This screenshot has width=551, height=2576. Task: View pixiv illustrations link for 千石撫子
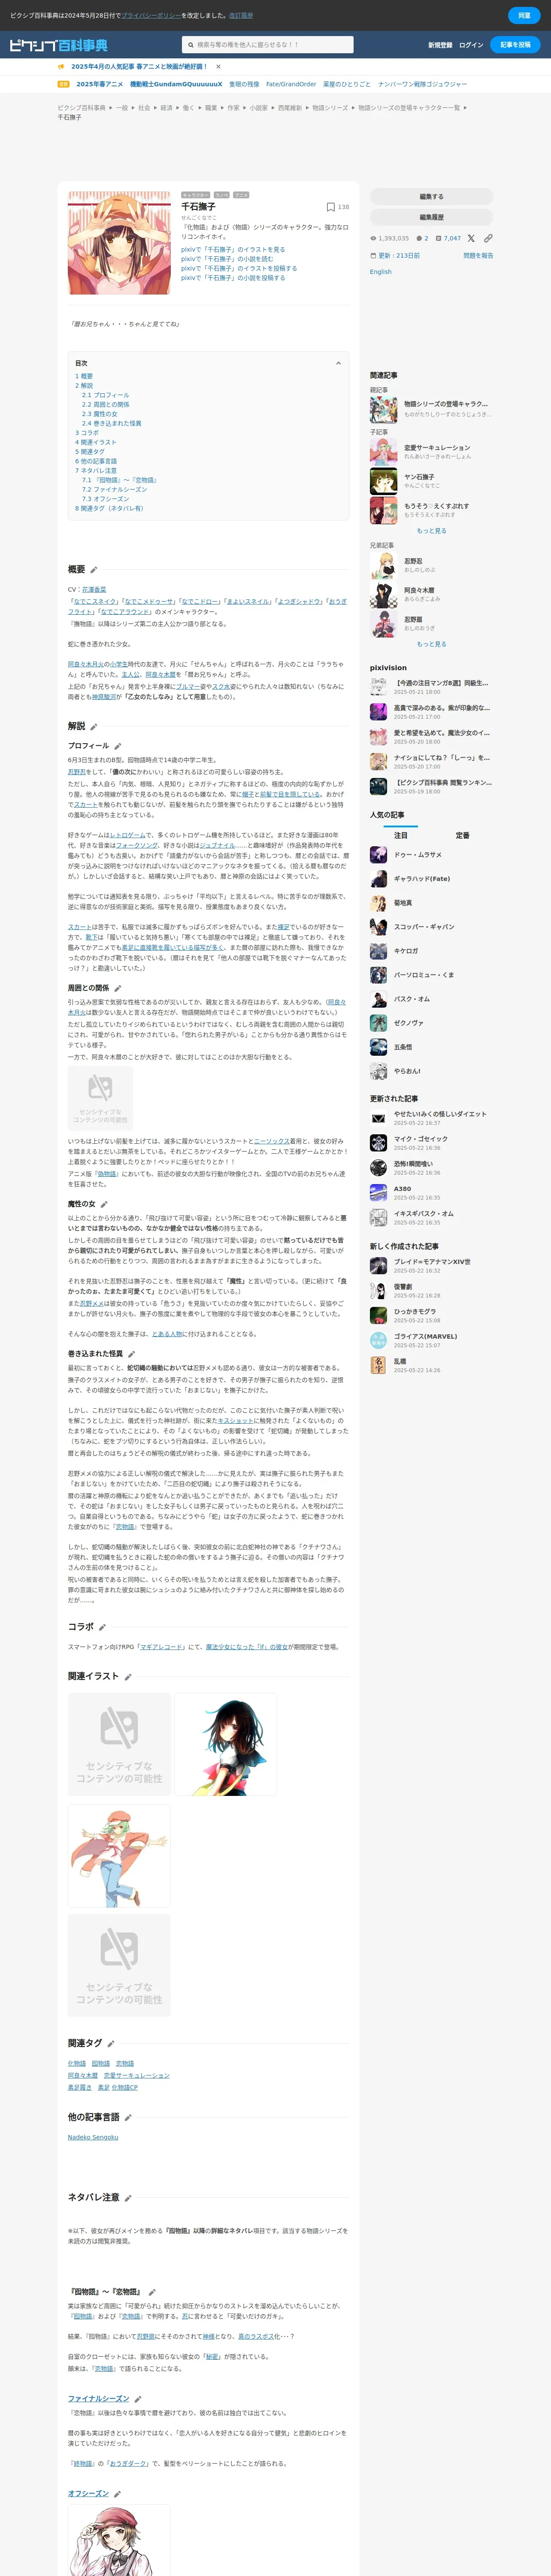[x=233, y=250]
